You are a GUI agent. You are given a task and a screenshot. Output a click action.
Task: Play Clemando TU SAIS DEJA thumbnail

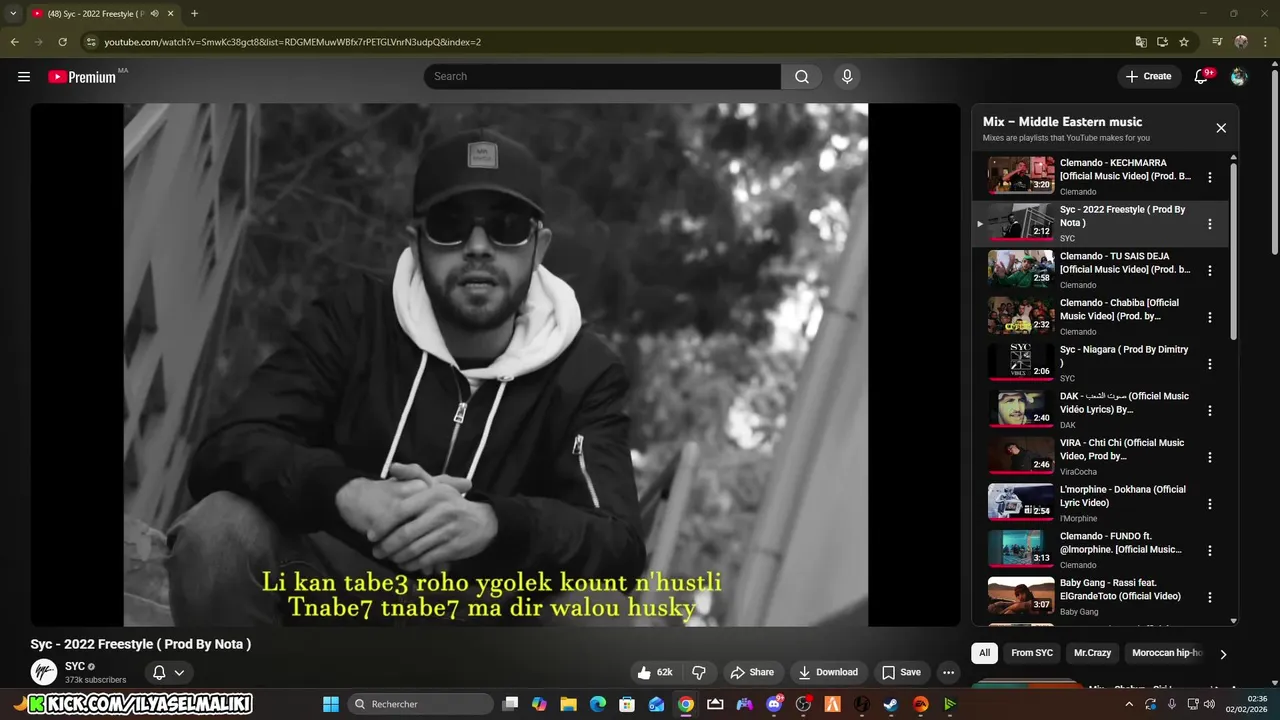pos(1021,268)
